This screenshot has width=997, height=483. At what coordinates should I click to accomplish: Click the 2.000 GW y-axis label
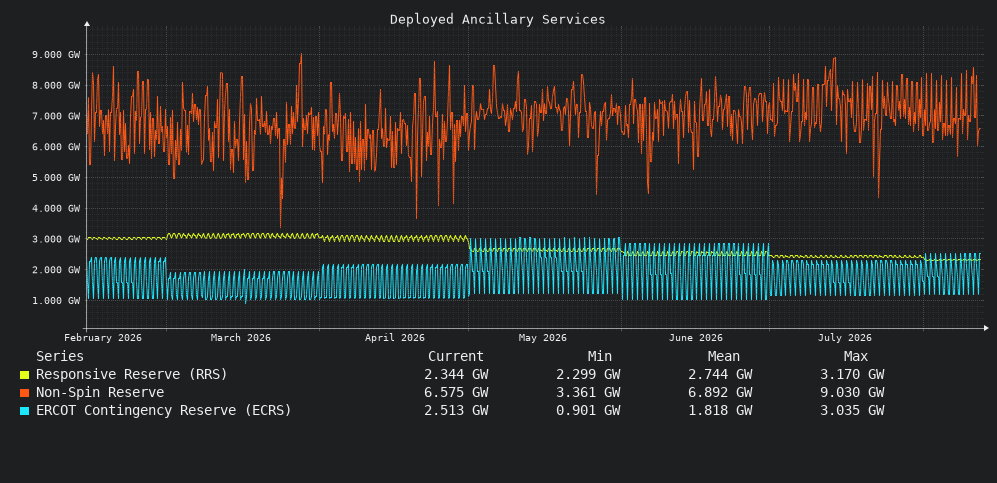[x=56, y=269]
